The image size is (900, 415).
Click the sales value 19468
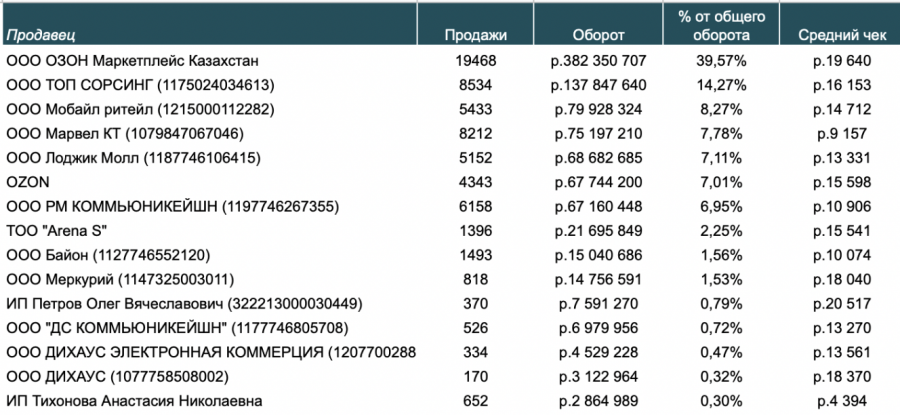[x=475, y=61]
